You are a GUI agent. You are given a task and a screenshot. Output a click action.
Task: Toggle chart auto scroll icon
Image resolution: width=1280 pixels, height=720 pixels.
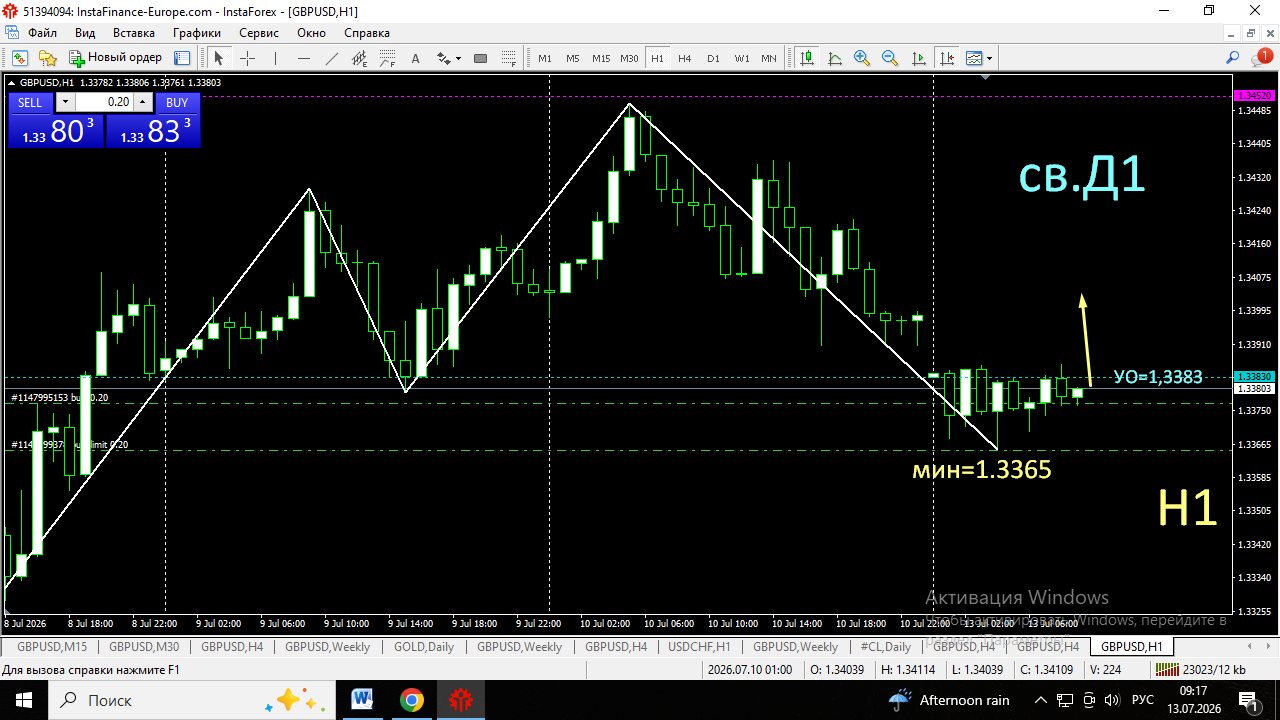coord(918,58)
